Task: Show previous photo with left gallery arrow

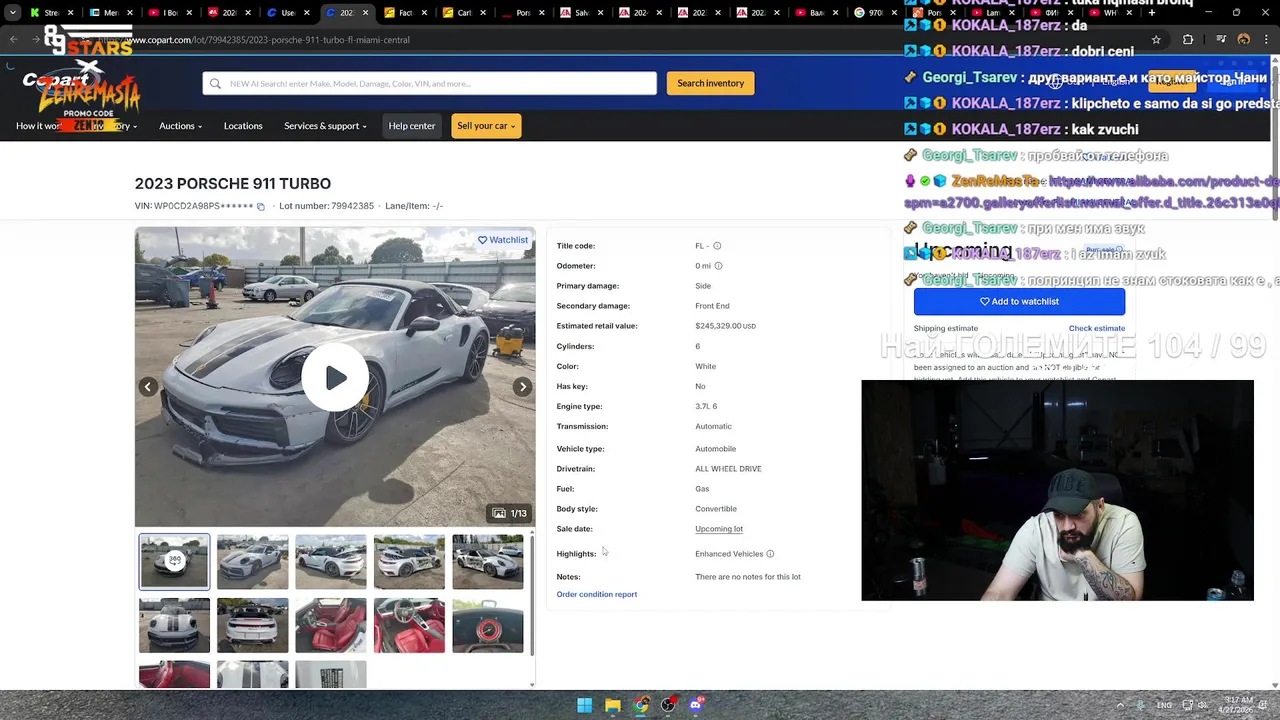Action: click(148, 387)
